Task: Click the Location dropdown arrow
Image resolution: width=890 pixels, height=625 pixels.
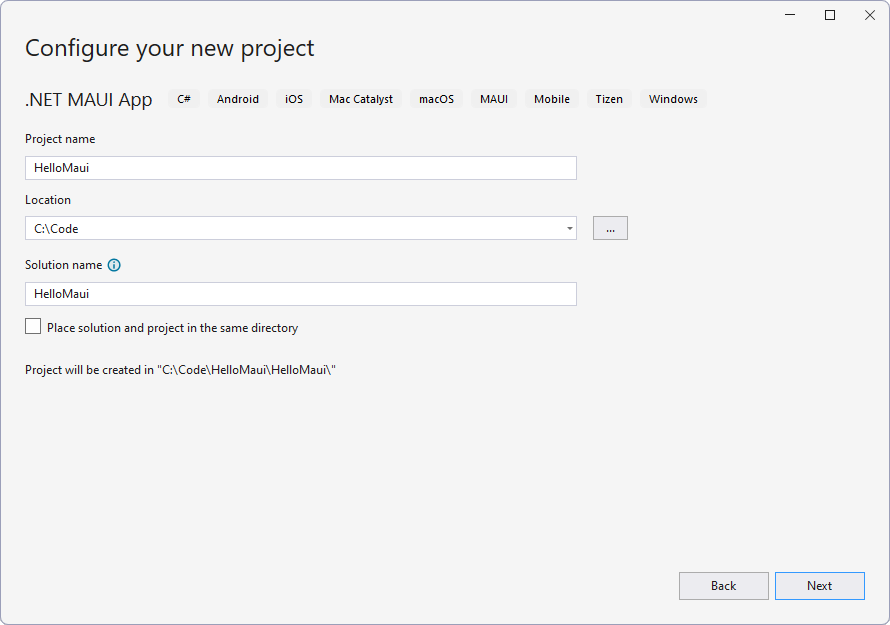Action: (x=569, y=228)
